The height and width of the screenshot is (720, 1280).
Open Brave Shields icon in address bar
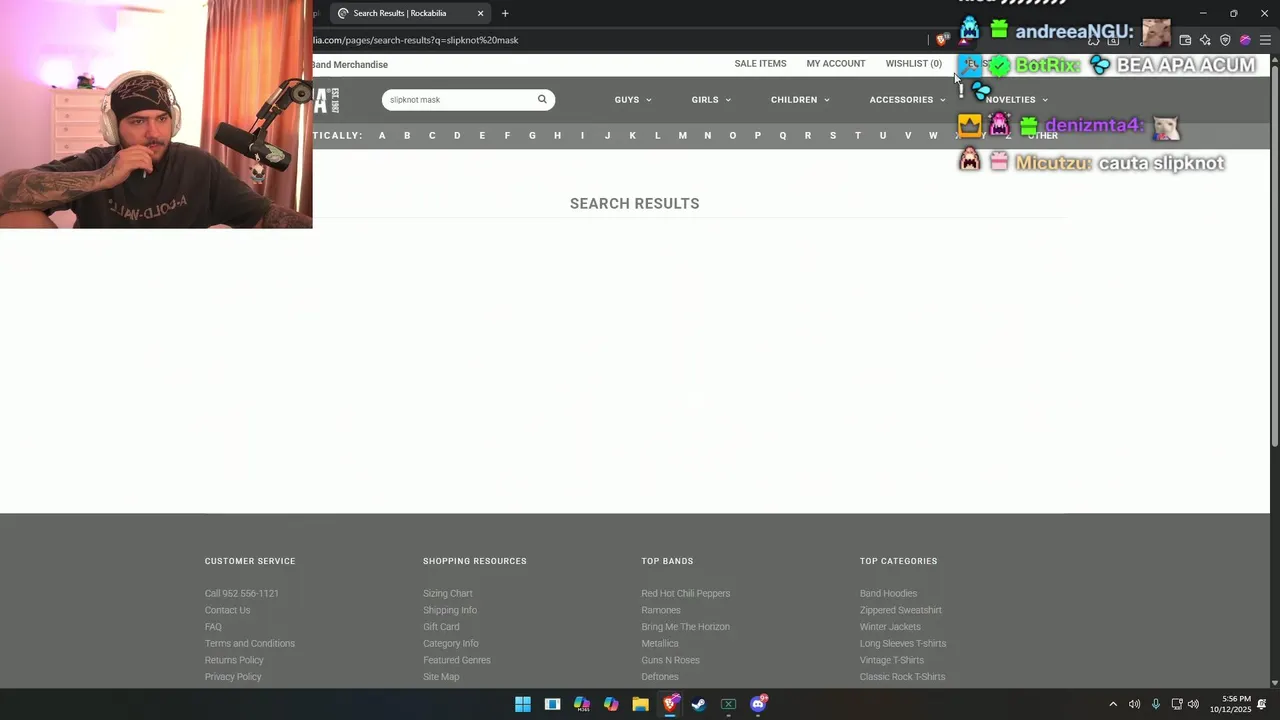[x=942, y=40]
